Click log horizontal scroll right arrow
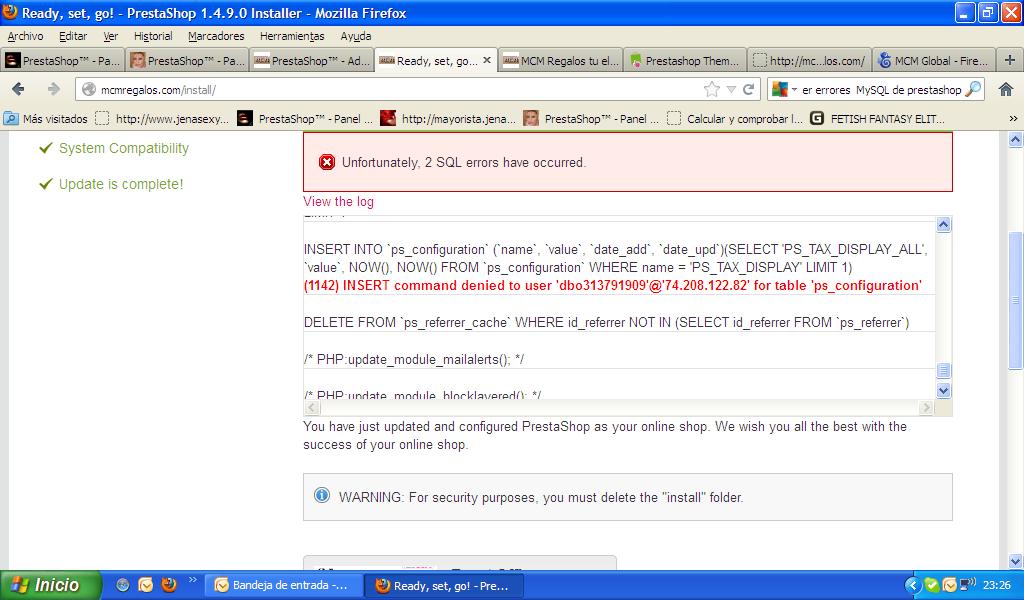 tap(925, 407)
